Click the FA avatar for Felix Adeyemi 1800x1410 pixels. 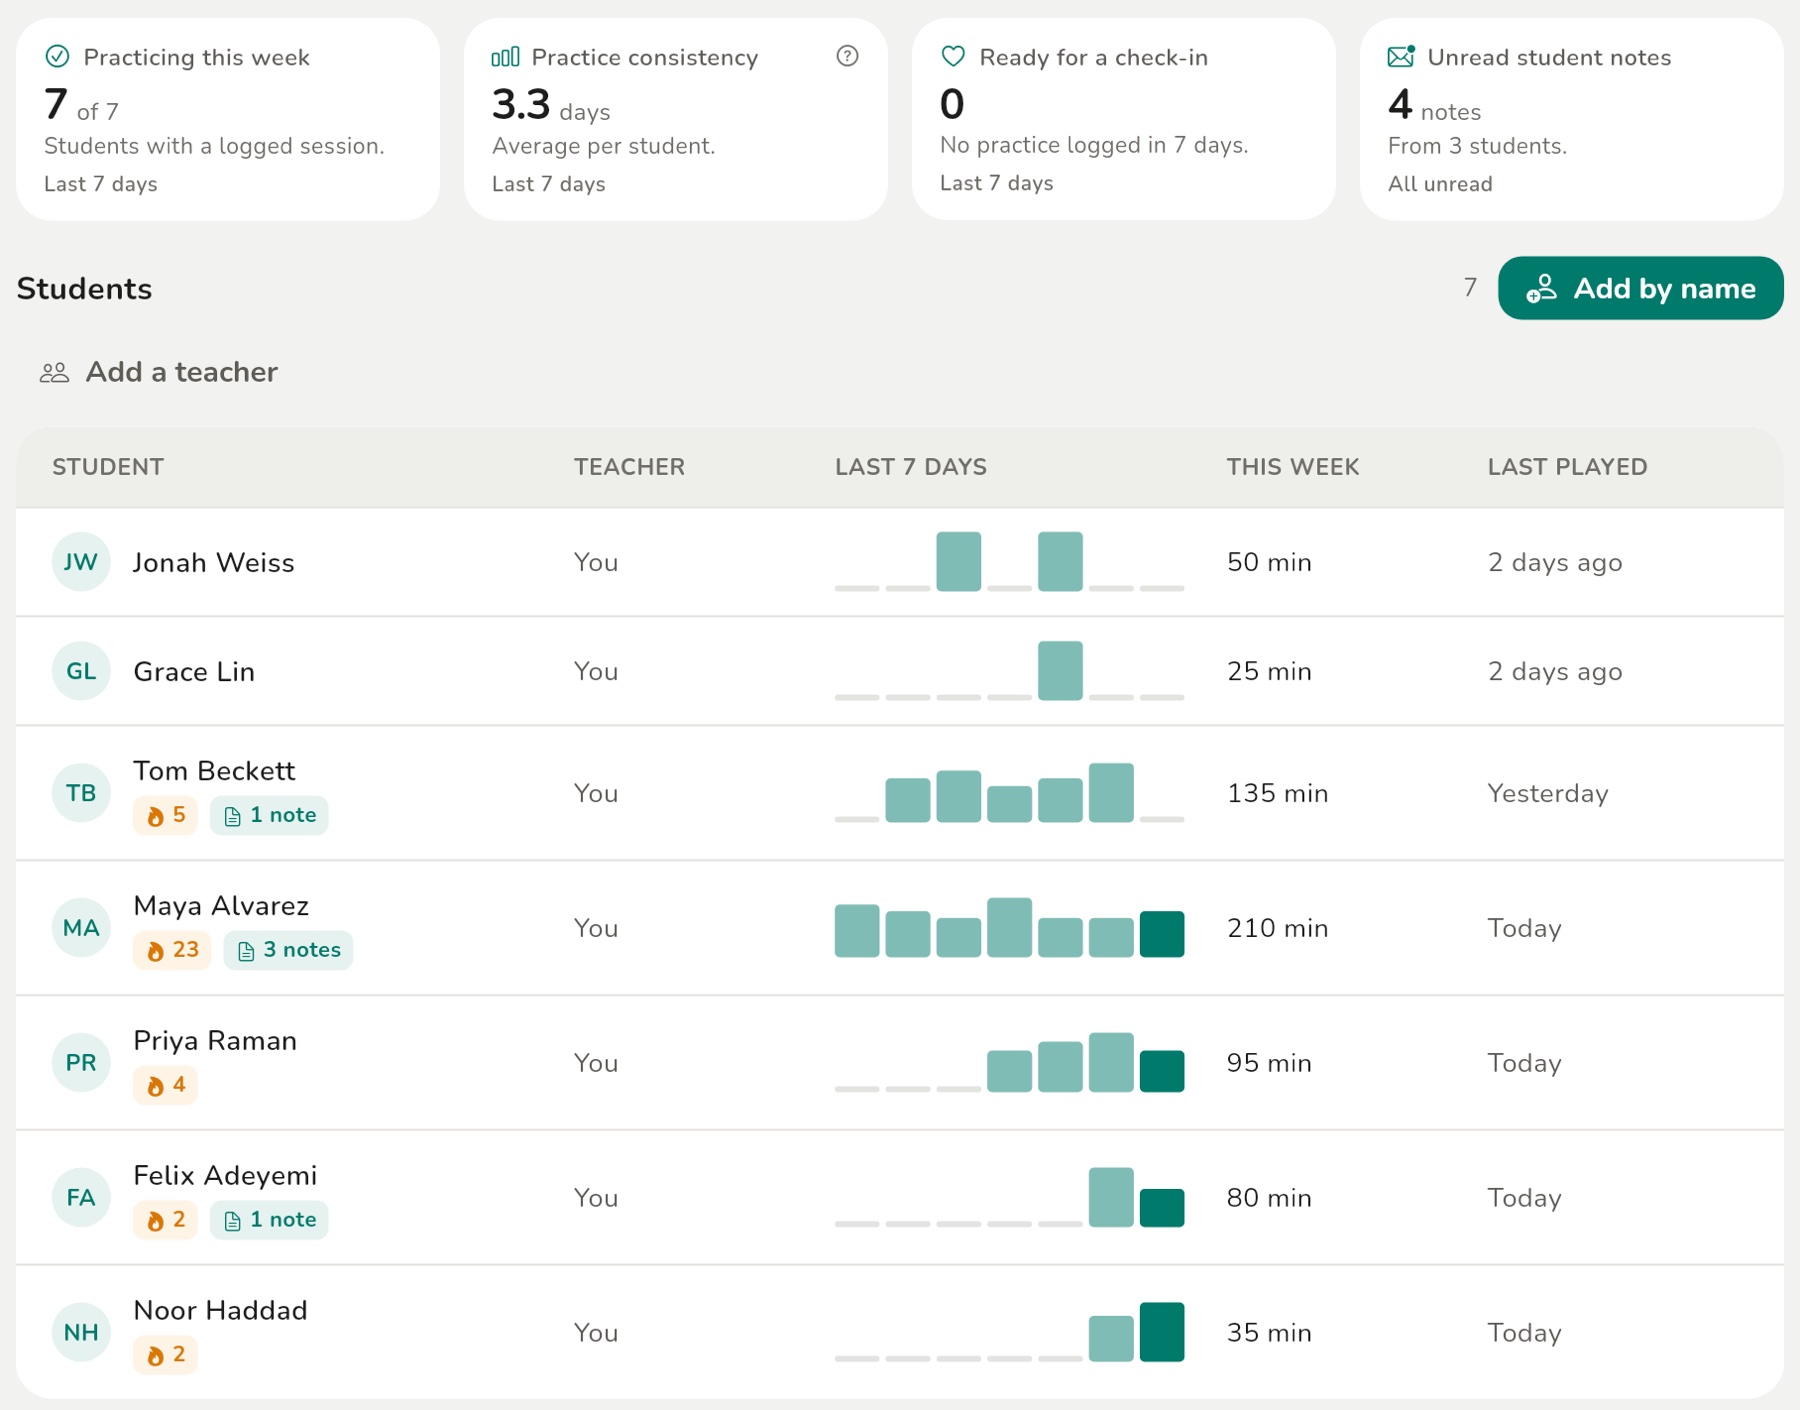81,1197
